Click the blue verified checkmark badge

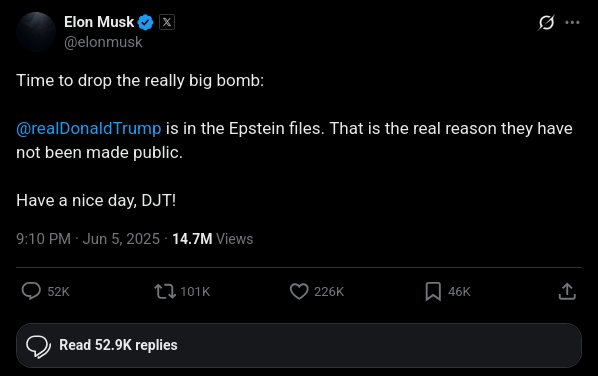145,22
